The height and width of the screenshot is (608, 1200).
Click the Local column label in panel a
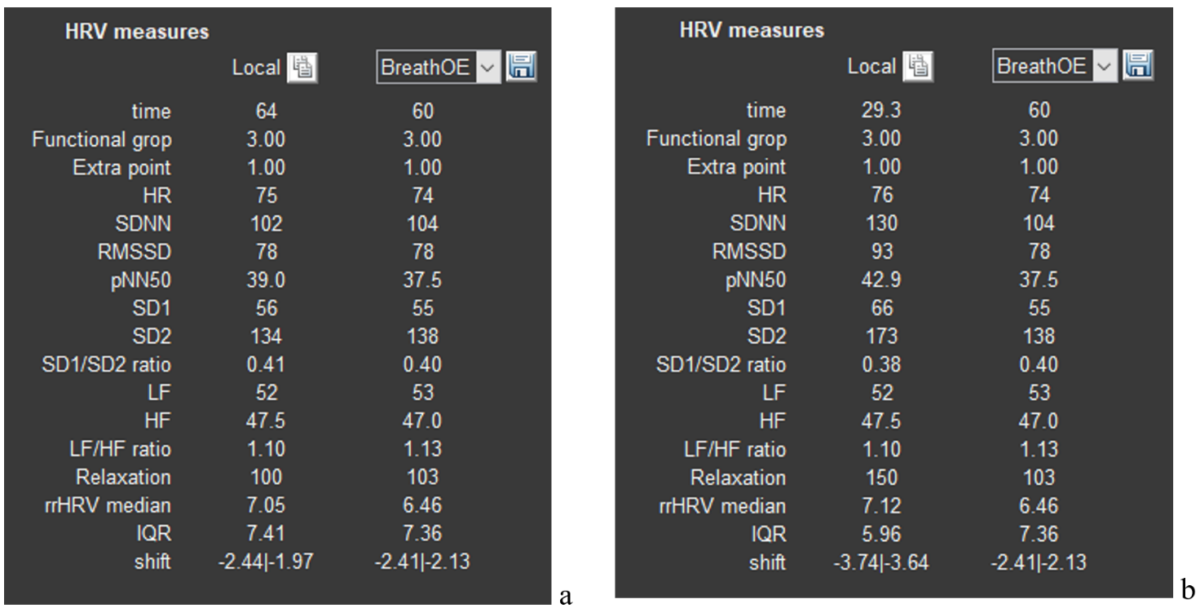coord(253,68)
